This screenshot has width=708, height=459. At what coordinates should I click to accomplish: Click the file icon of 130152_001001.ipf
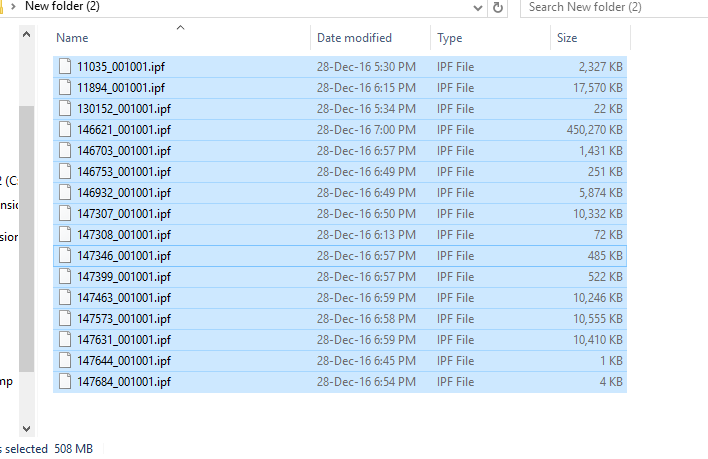(x=65, y=108)
